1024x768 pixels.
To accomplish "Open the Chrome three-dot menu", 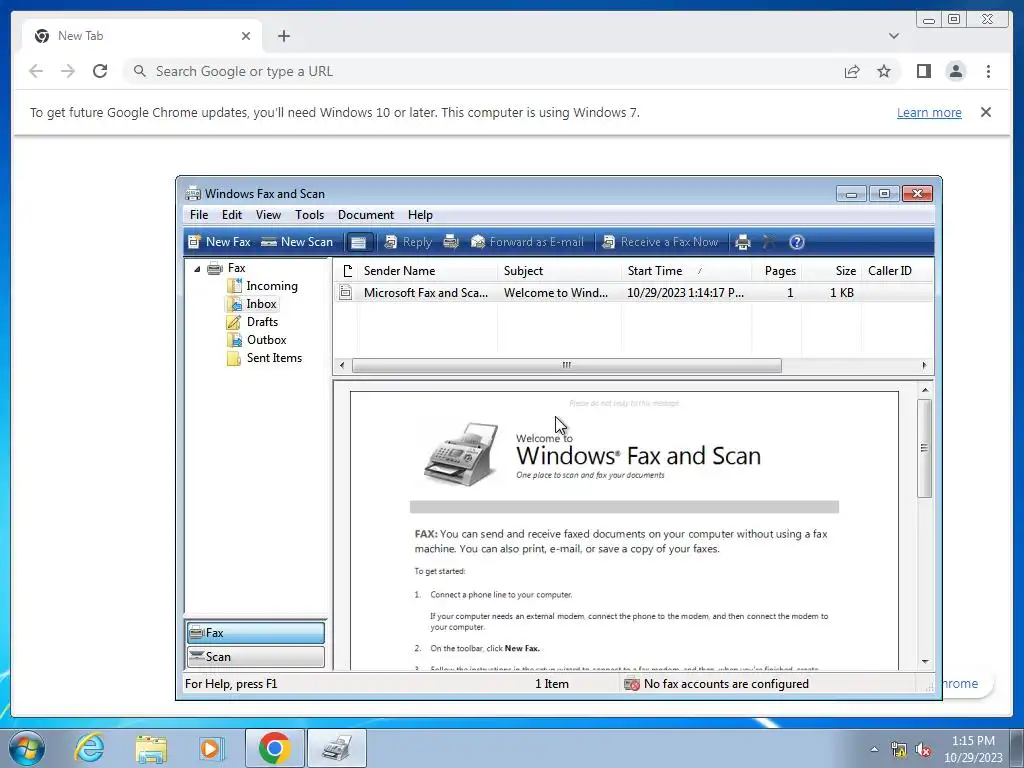I will (988, 71).
